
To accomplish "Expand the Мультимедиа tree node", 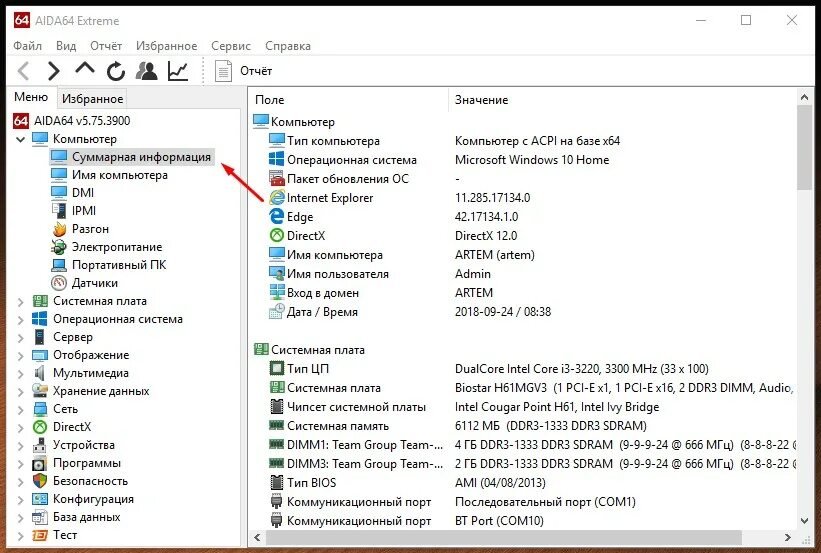I will point(20,374).
